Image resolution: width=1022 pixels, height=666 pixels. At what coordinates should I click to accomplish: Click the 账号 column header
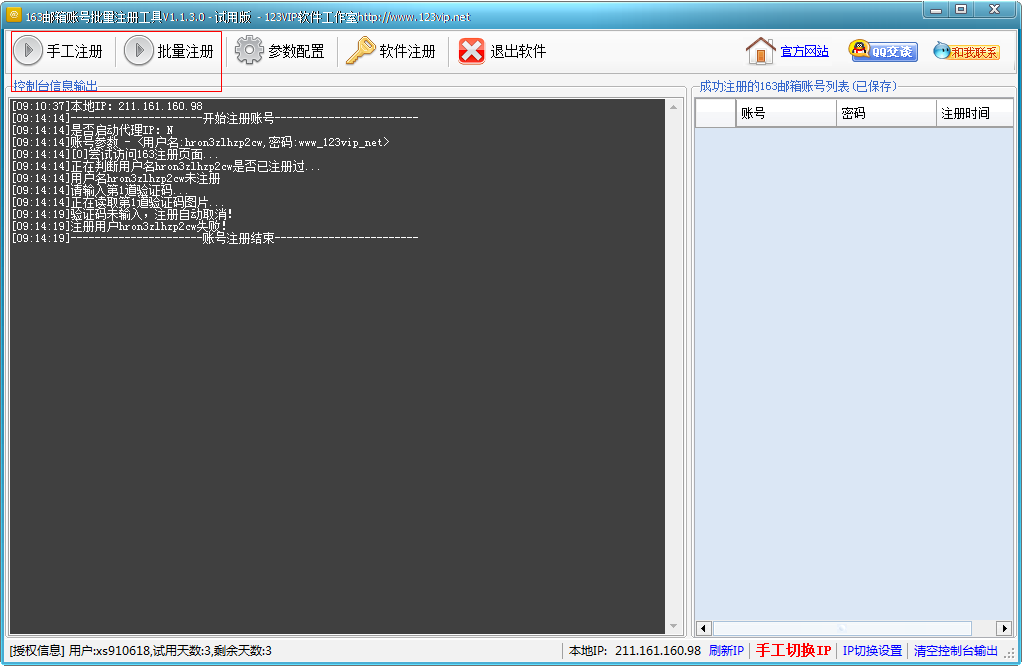coord(786,113)
